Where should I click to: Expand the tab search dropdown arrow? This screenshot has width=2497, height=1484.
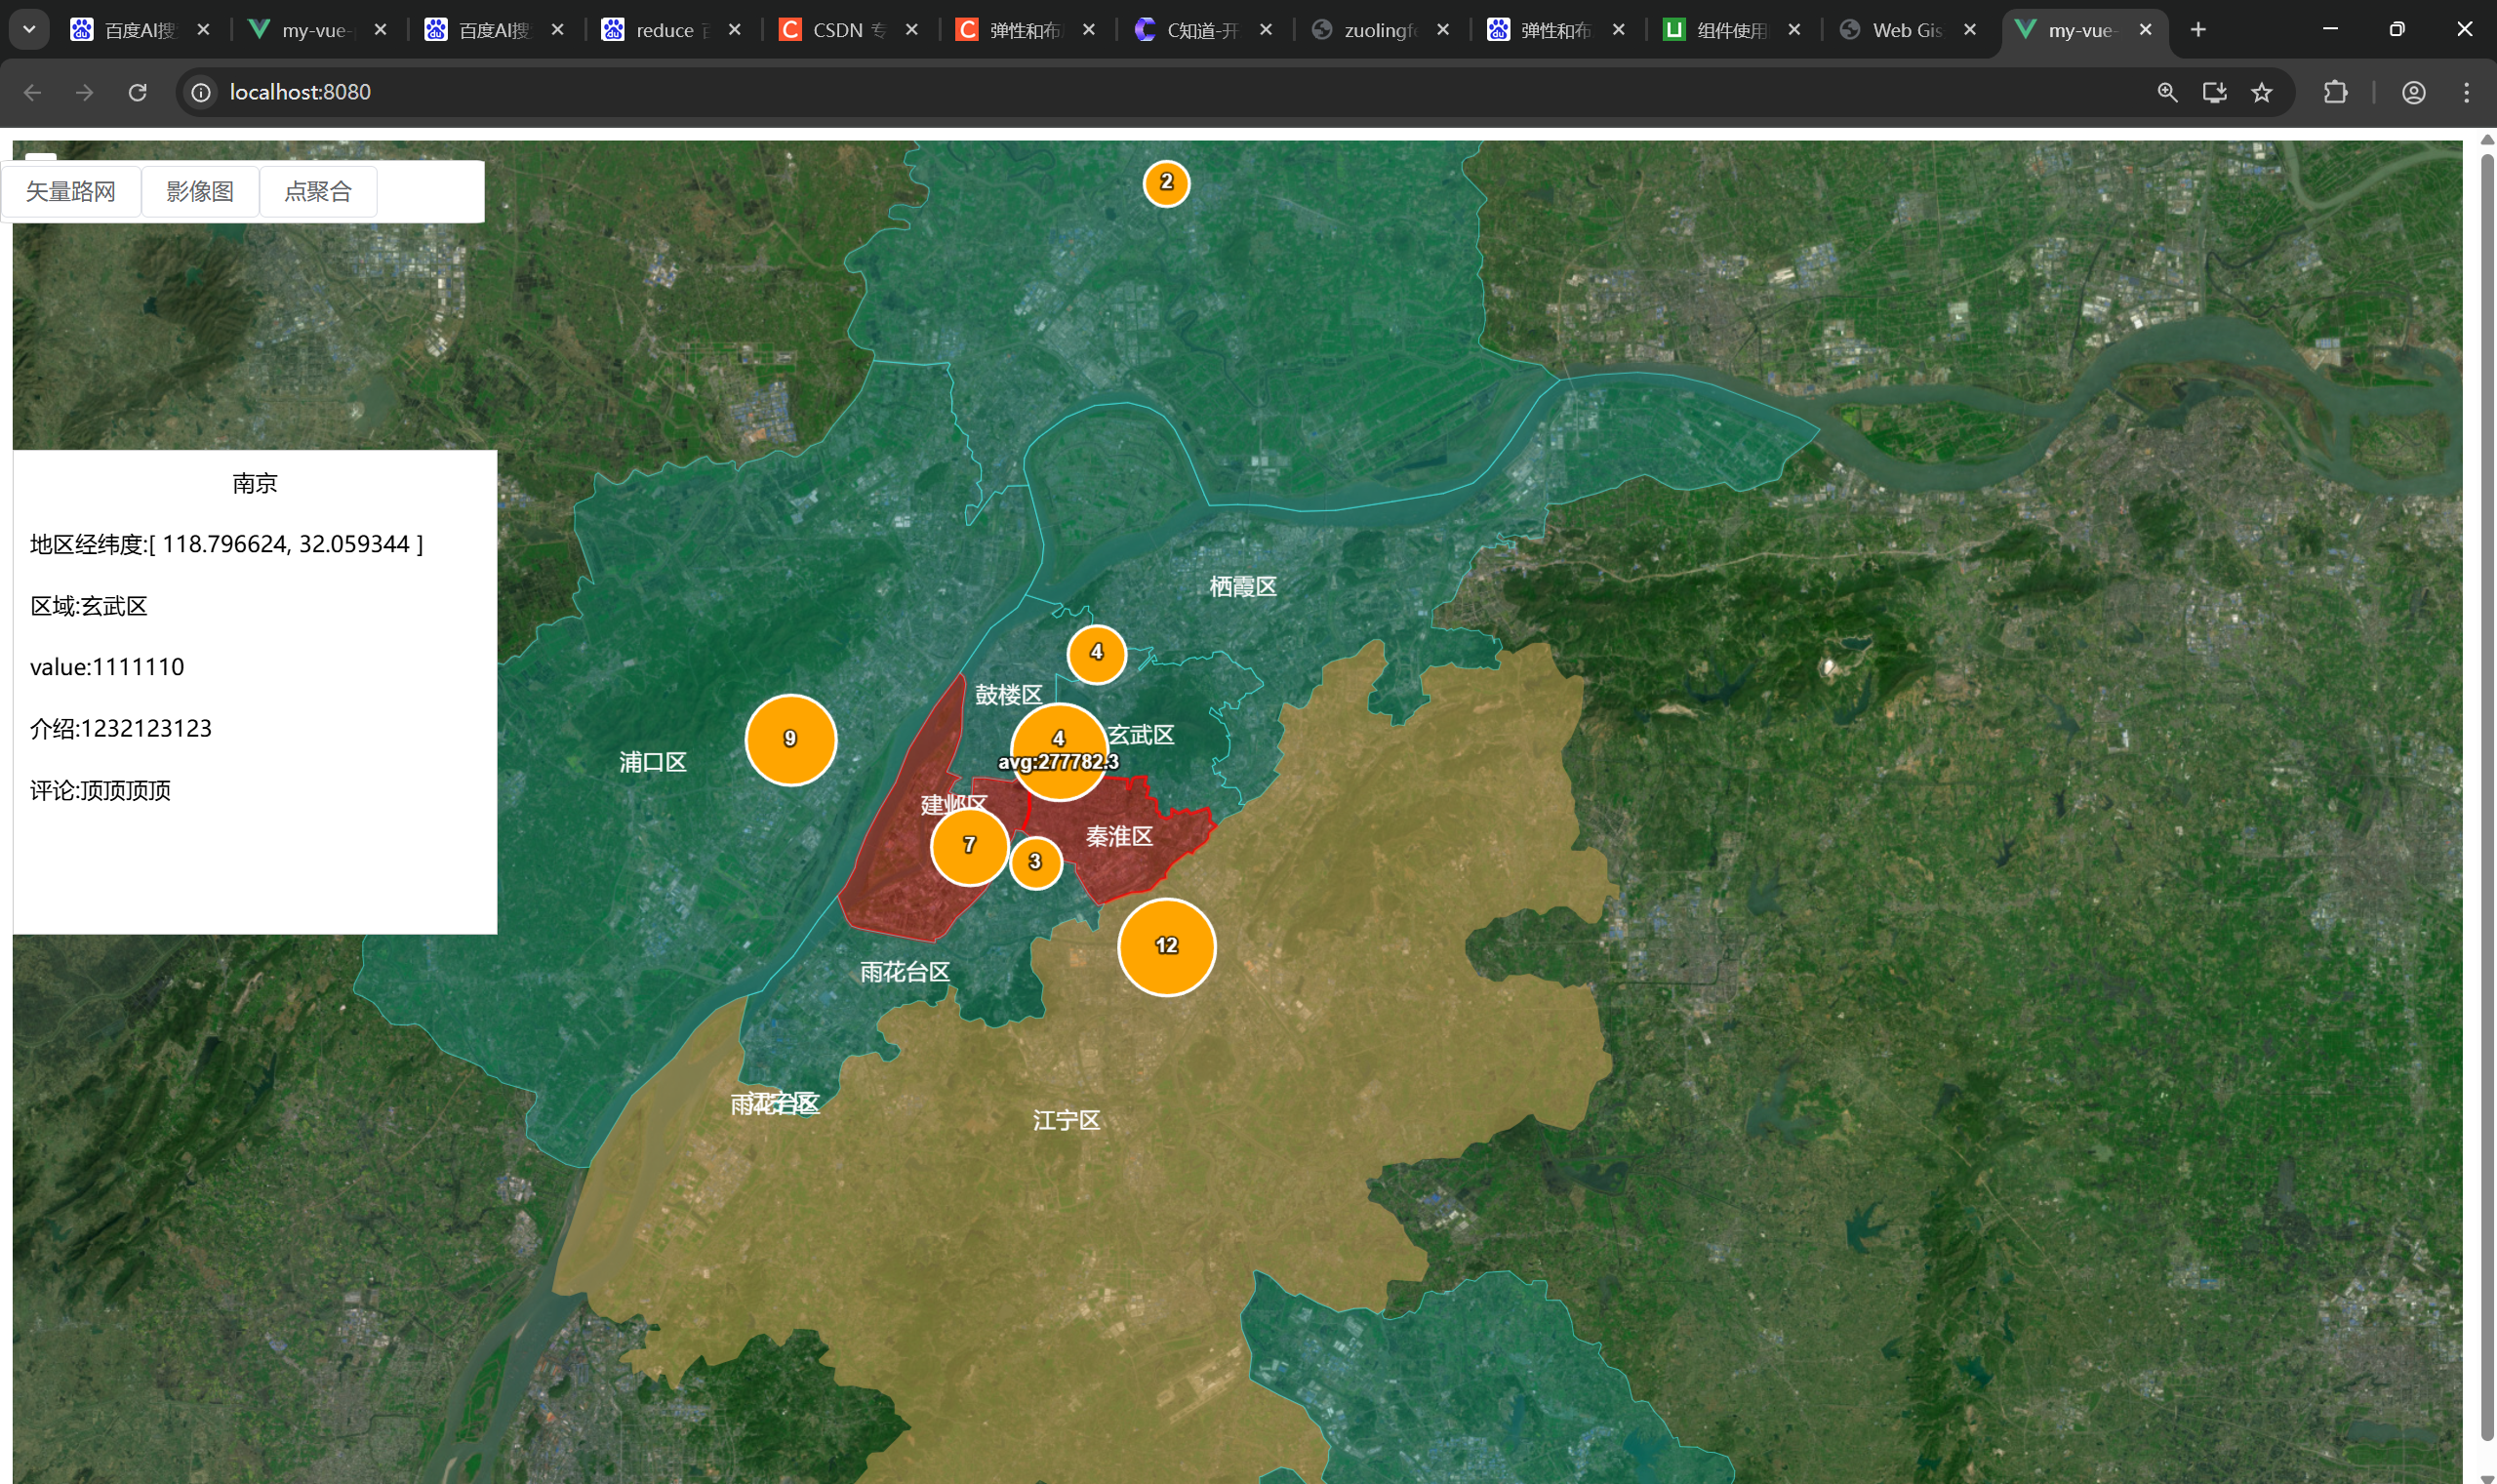tap(29, 29)
